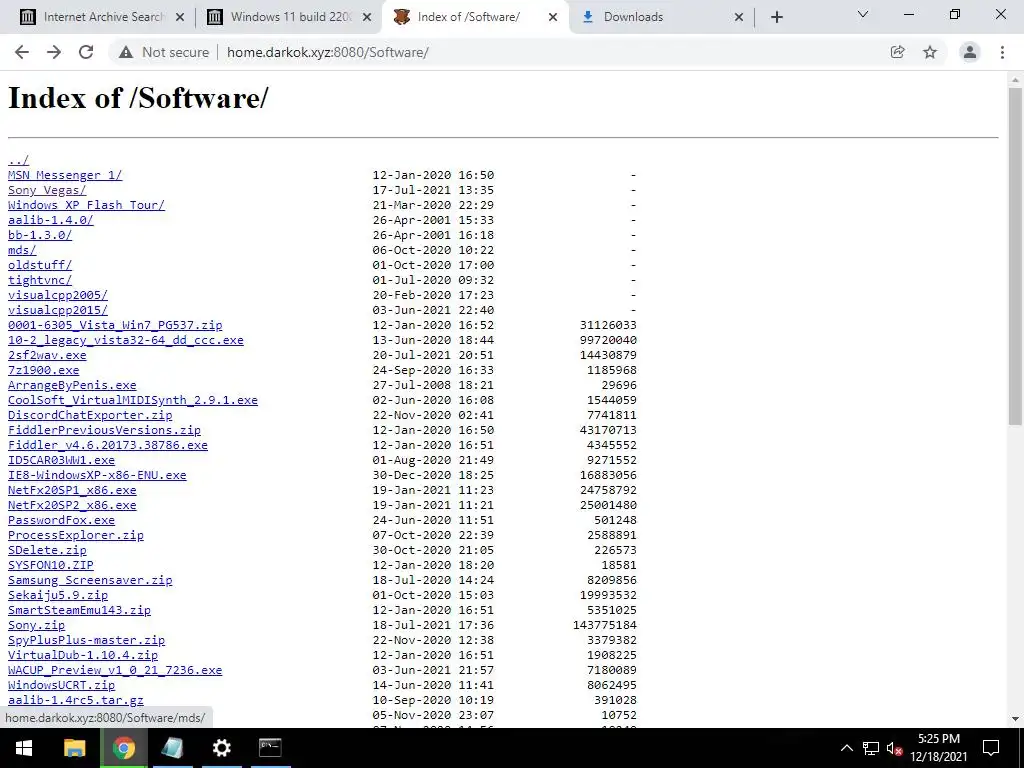The height and width of the screenshot is (768, 1024).
Task: Go forward using the browser forward arrow
Action: click(54, 52)
